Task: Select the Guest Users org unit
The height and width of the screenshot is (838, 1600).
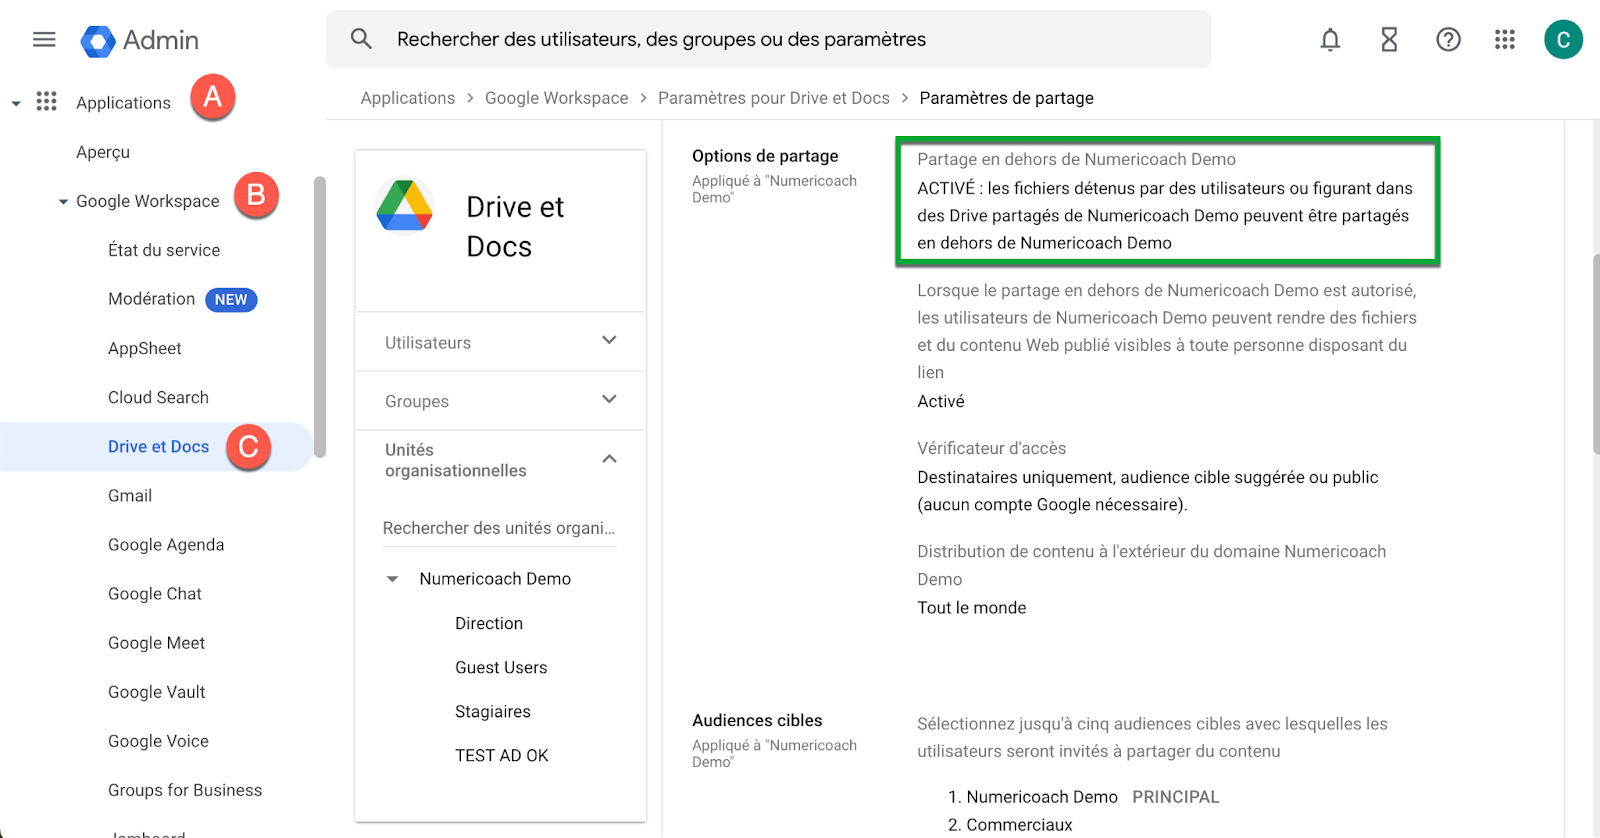Action: point(501,667)
